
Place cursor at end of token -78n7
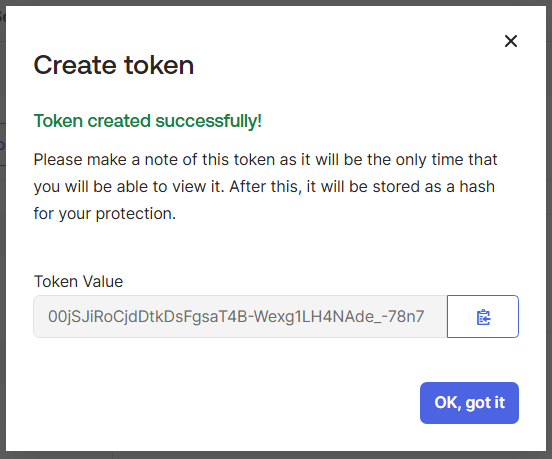click(x=425, y=316)
